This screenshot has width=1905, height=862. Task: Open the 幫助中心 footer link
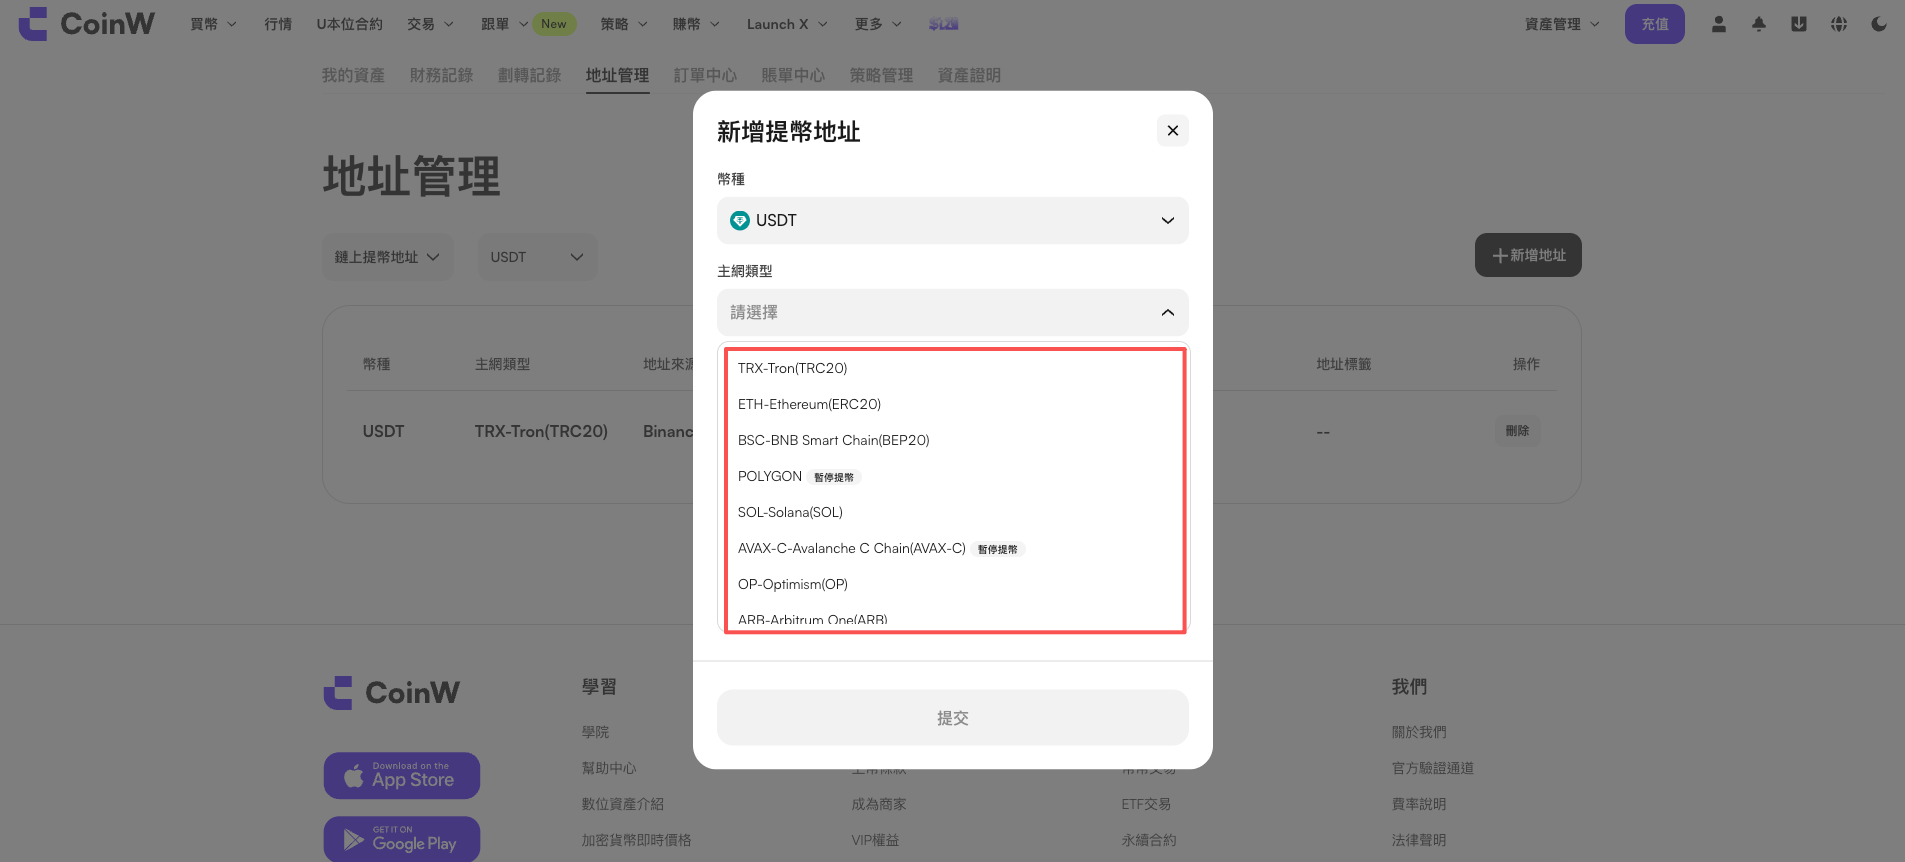609,768
